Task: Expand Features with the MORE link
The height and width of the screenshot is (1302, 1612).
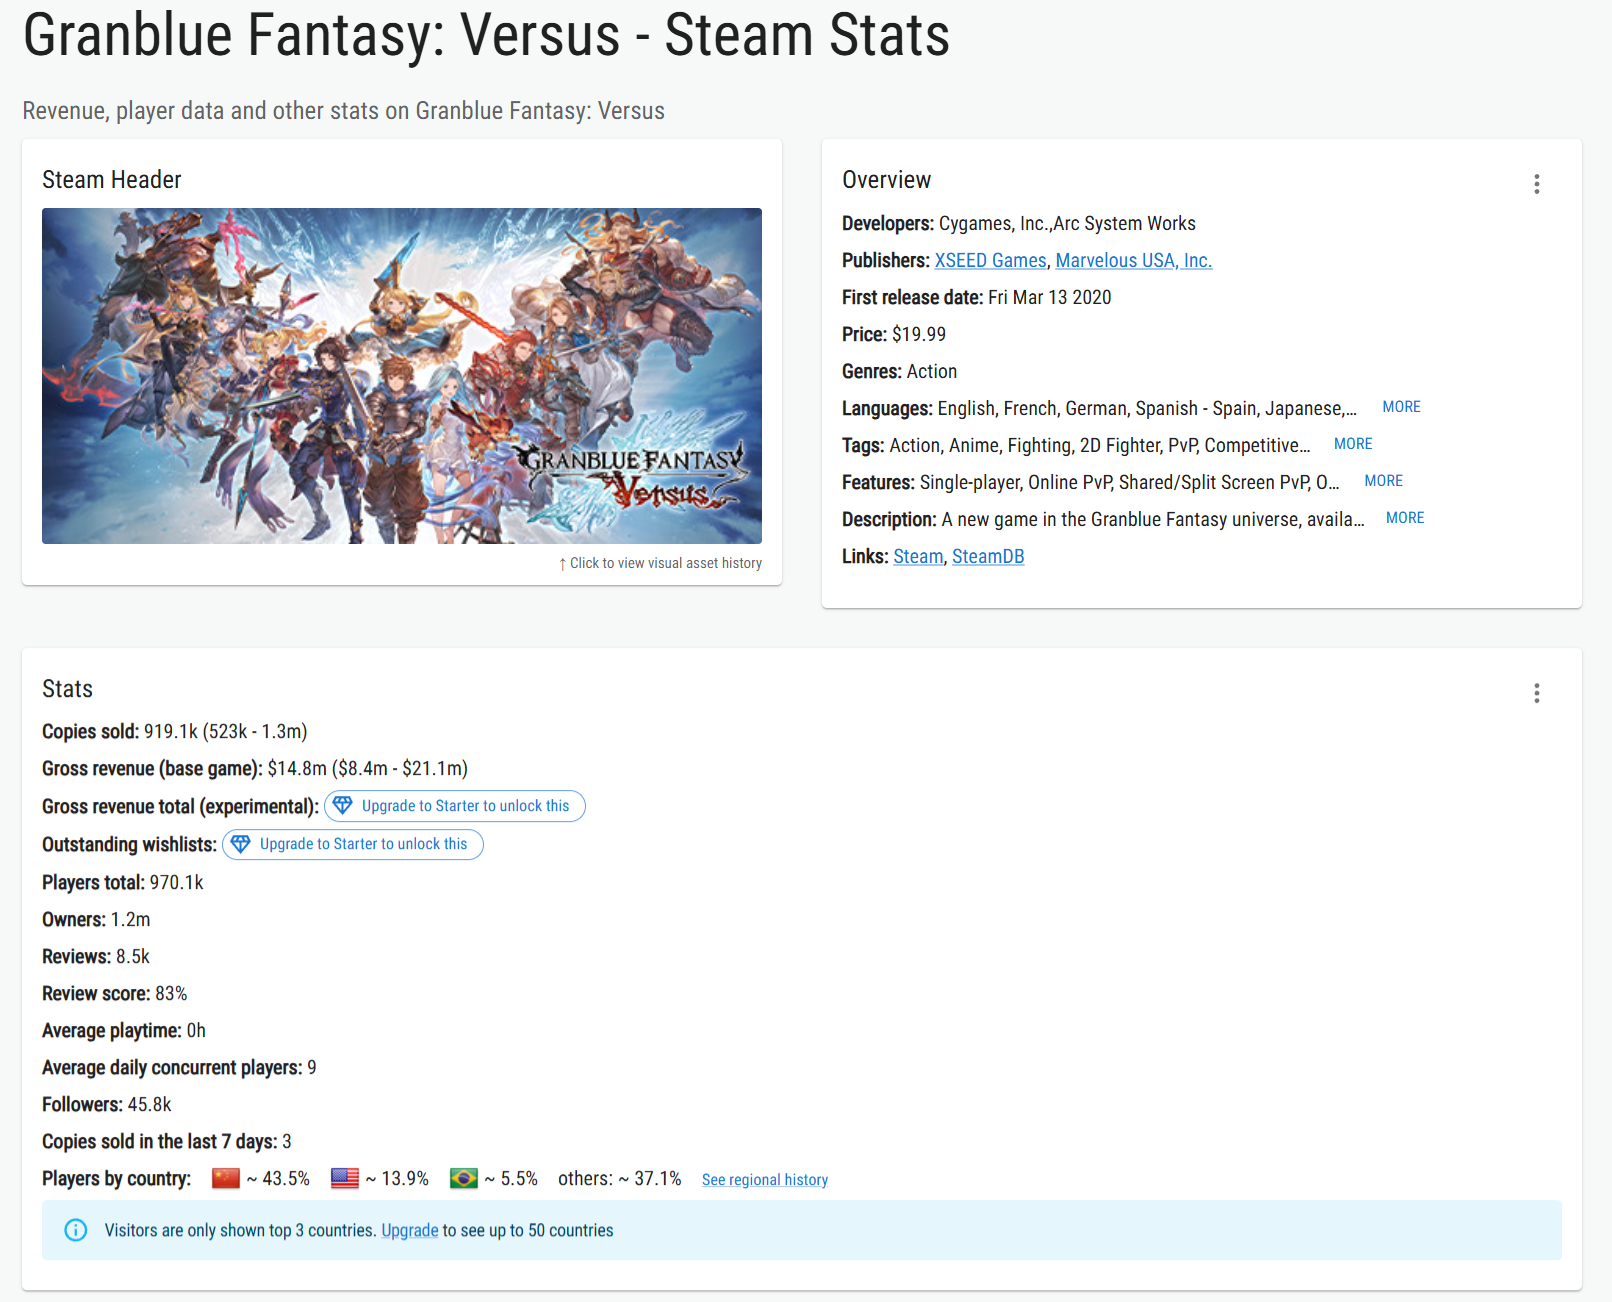Action: click(1383, 481)
